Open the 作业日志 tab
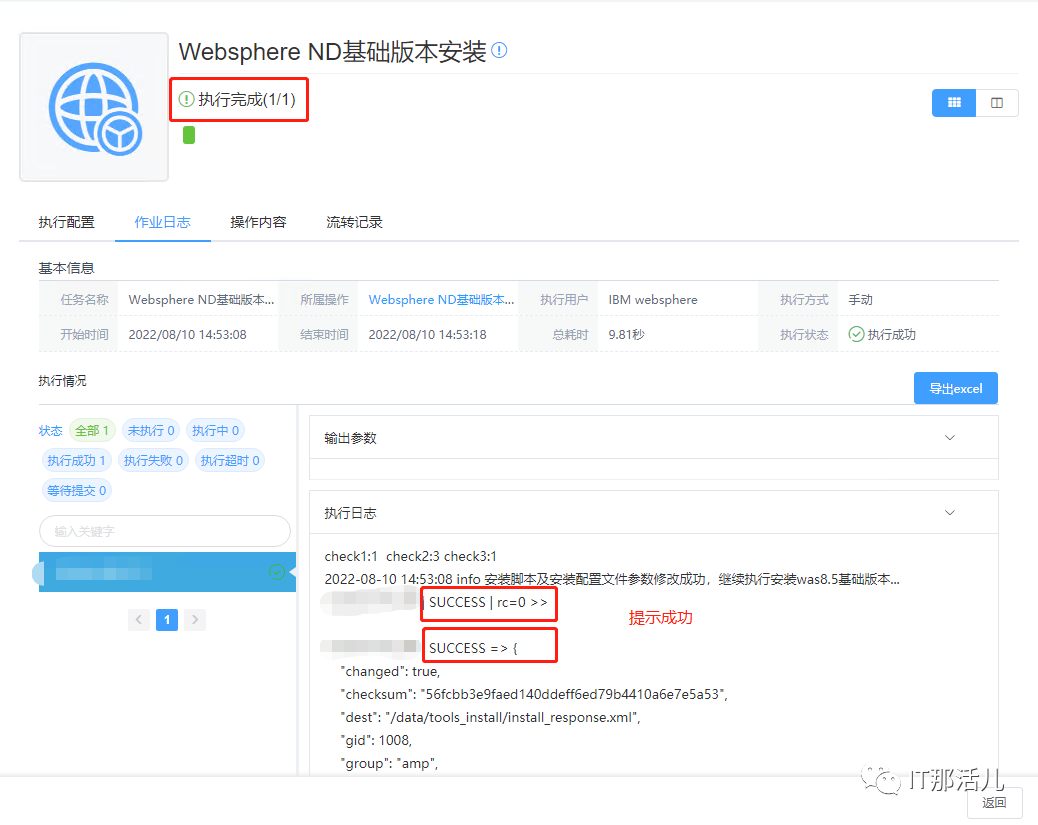The height and width of the screenshot is (825, 1038). pyautogui.click(x=163, y=222)
